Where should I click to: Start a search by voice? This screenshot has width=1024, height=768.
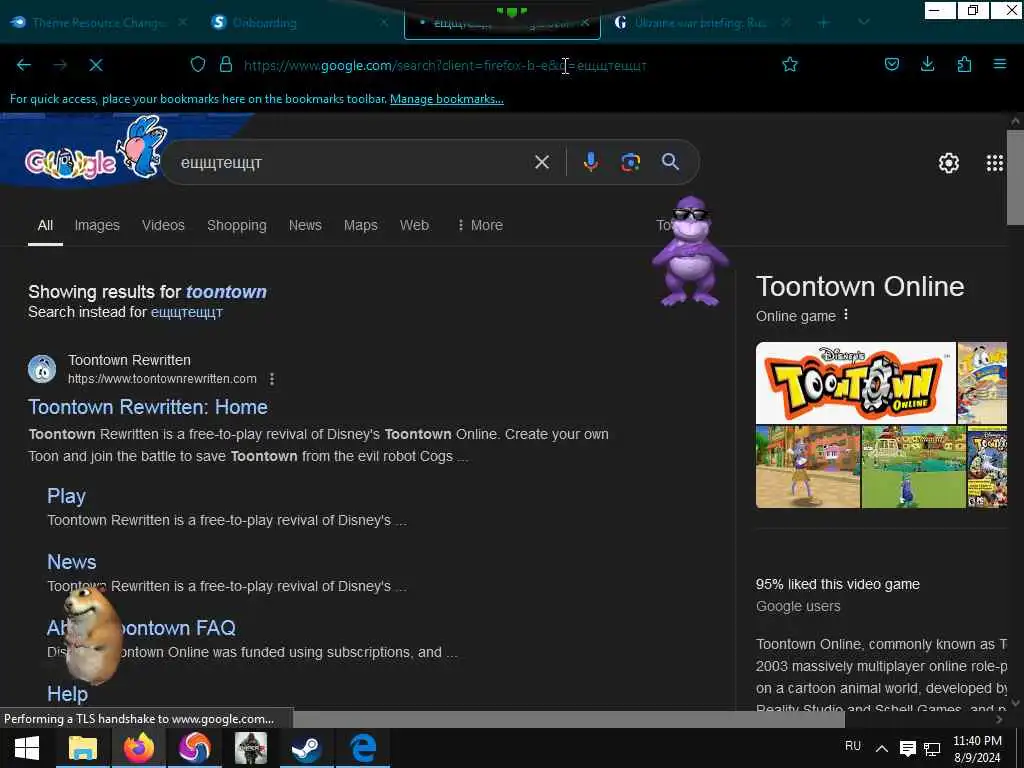click(590, 162)
